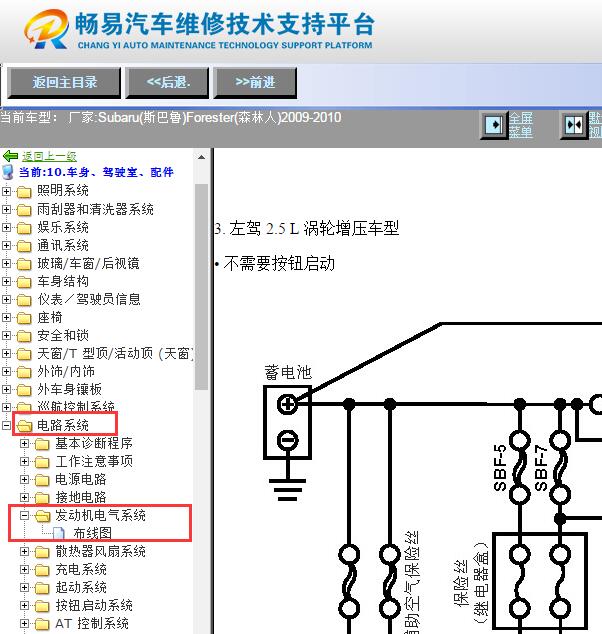Collapse the 发动机电气系统 node
602x634 pixels.
pyautogui.click(x=24, y=516)
